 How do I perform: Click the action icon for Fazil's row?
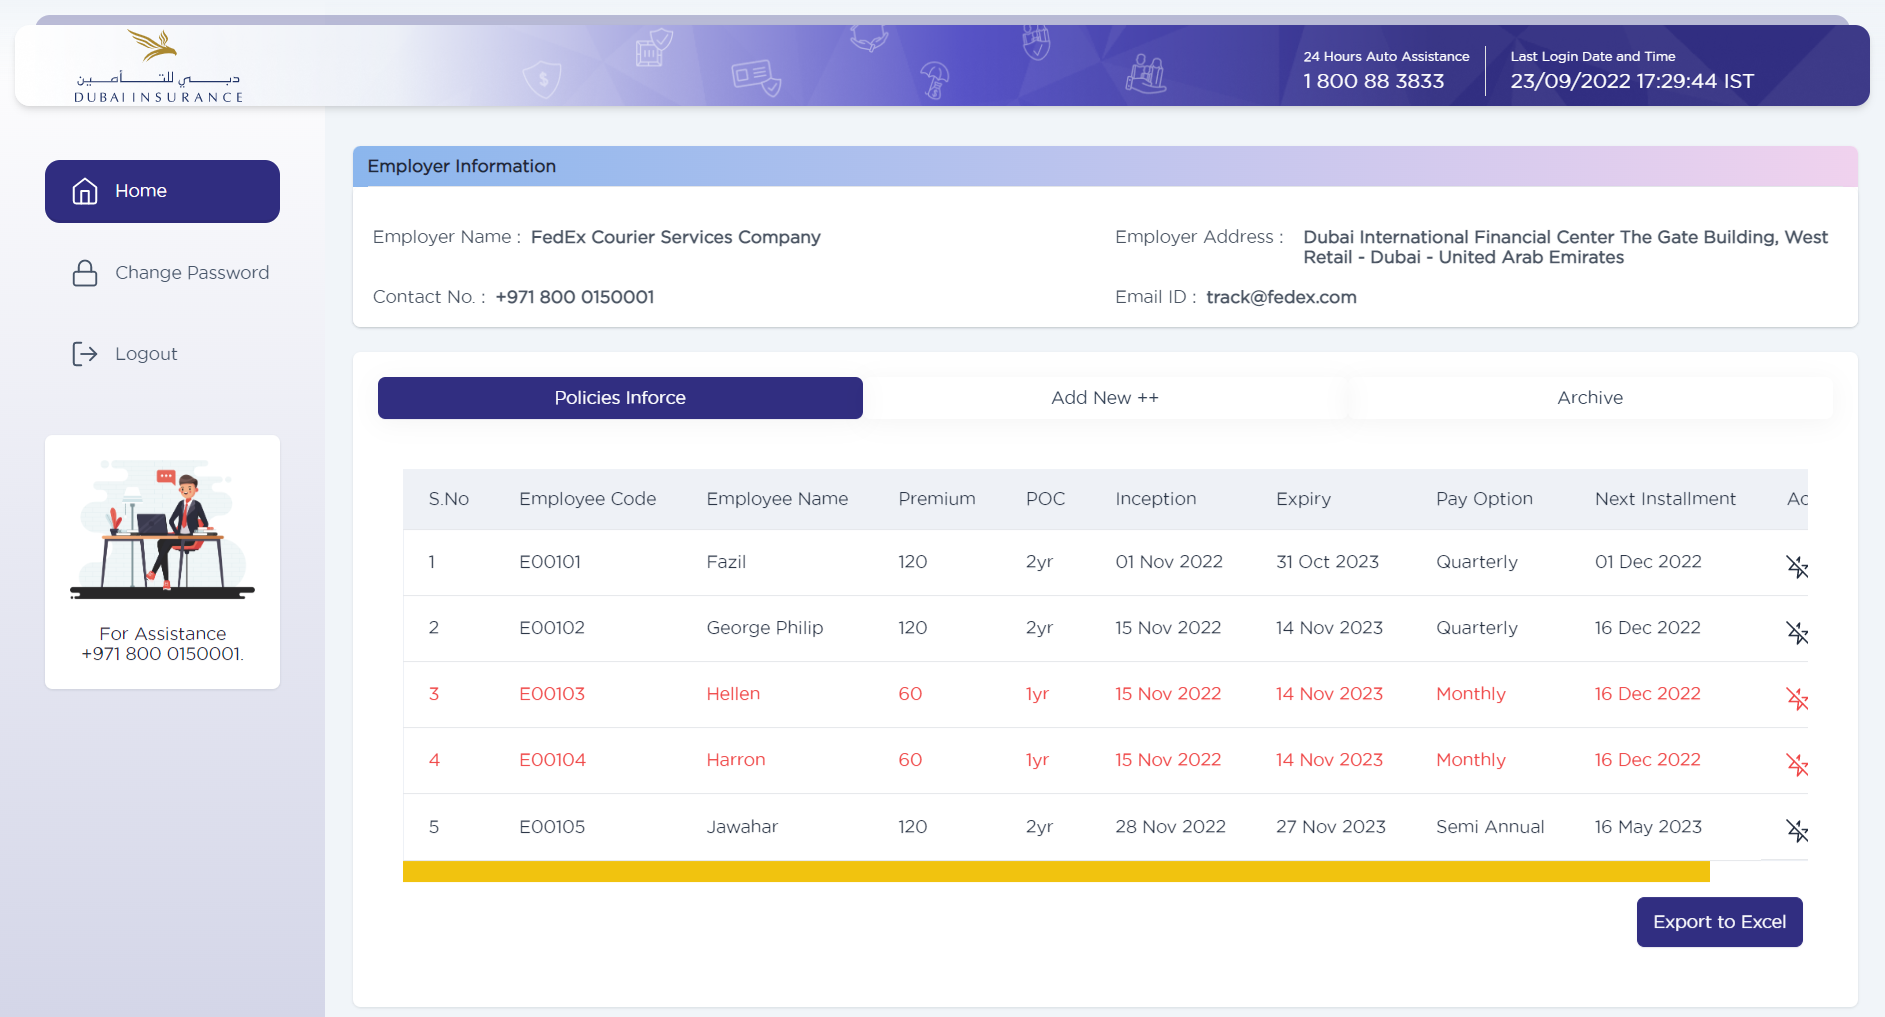1796,567
